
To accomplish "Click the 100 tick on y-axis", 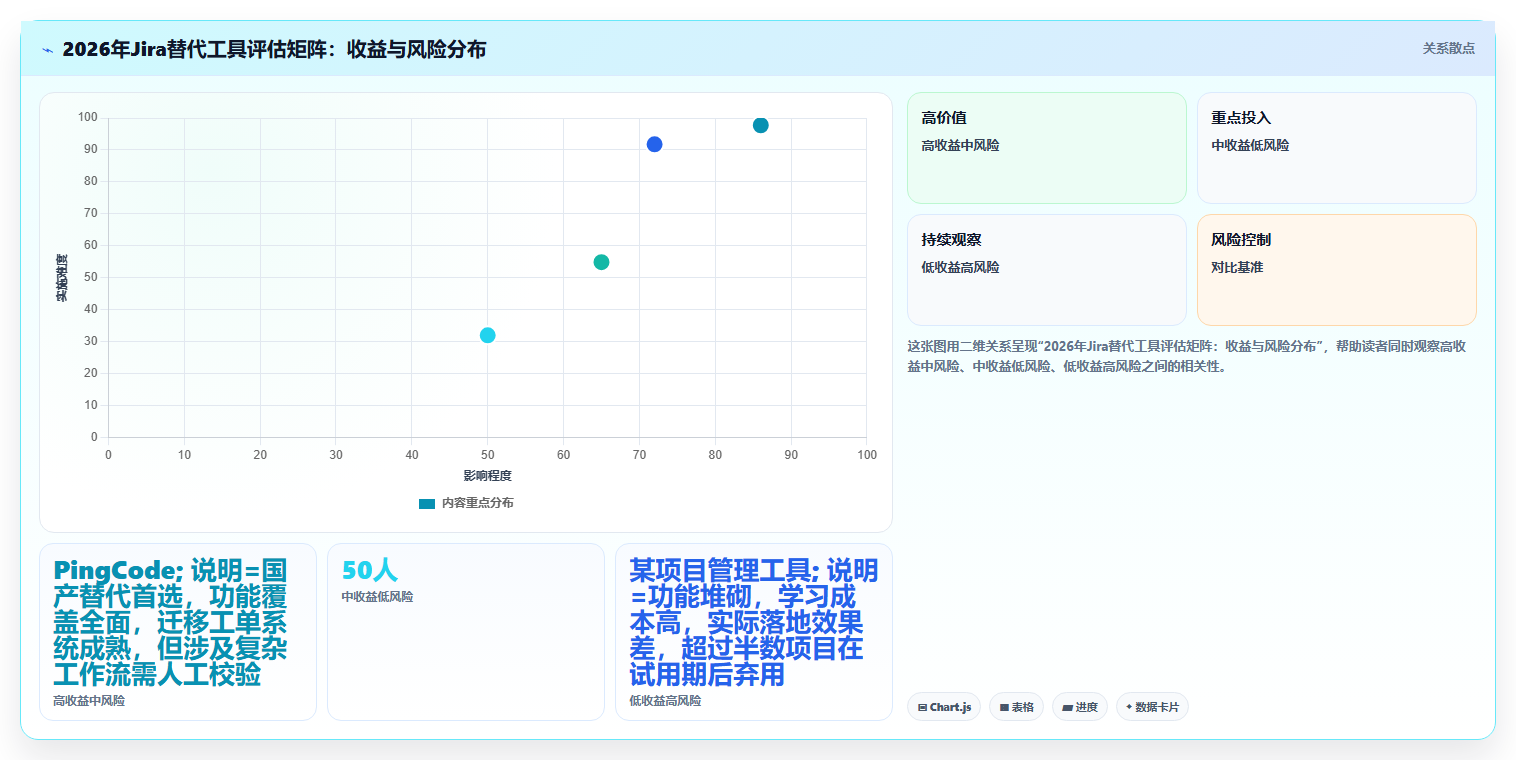I will (88, 118).
